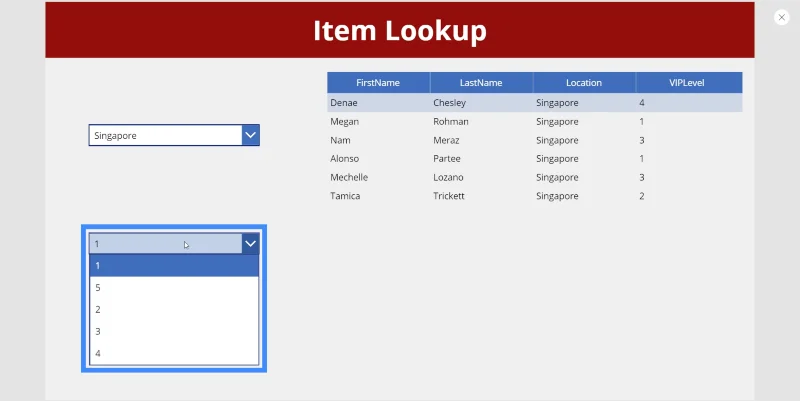The height and width of the screenshot is (401, 800).
Task: Select the Nam first name cell
Action: point(340,140)
